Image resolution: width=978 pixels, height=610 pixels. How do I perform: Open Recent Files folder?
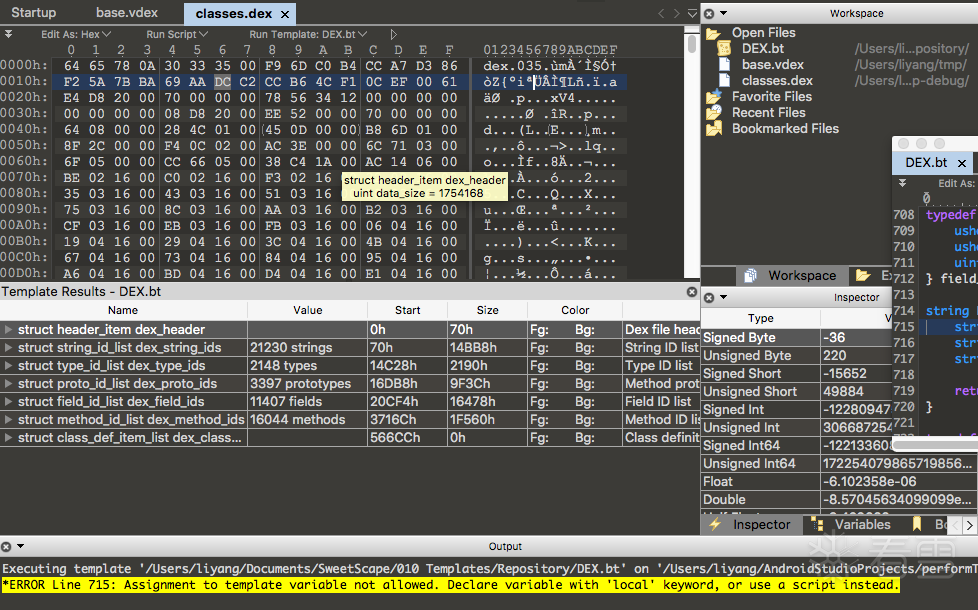pos(768,113)
